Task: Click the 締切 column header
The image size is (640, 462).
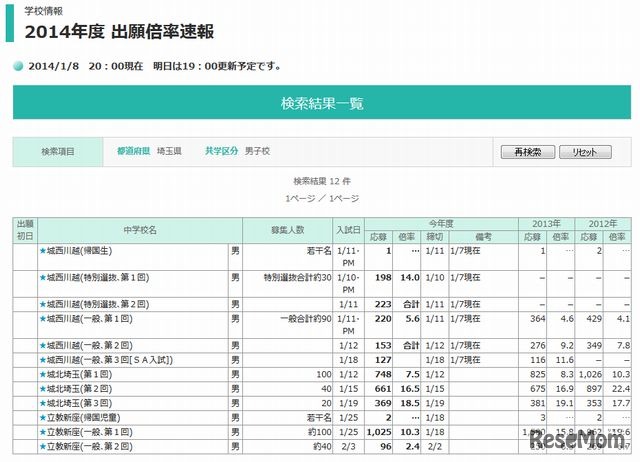Action: 435,237
